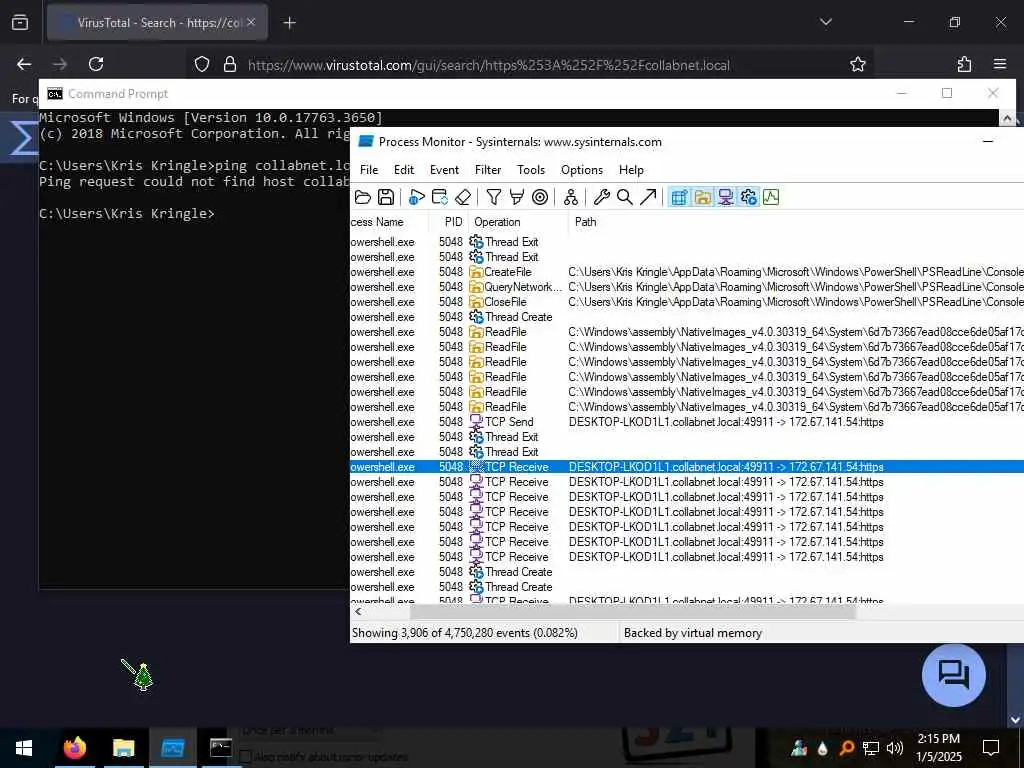Save the Process Monitor capture to file

tap(386, 197)
